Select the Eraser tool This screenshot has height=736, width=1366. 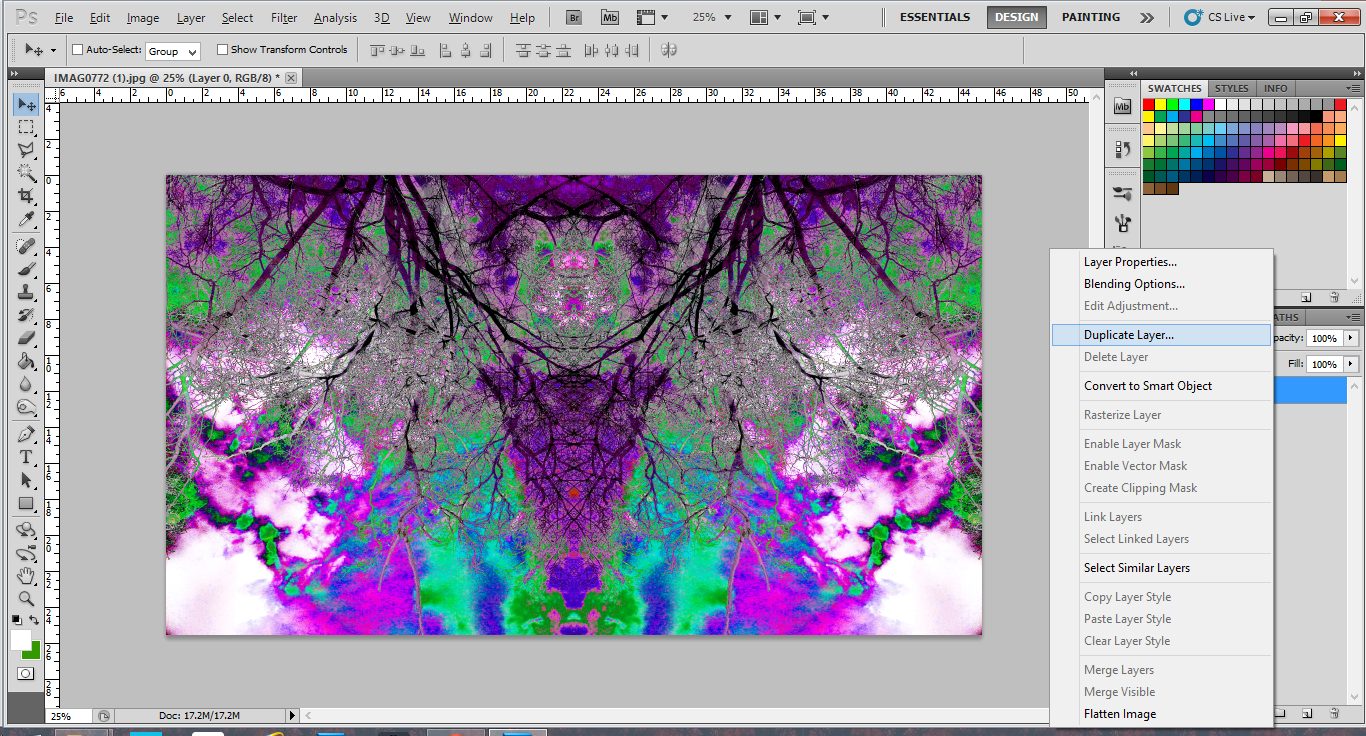[x=26, y=338]
